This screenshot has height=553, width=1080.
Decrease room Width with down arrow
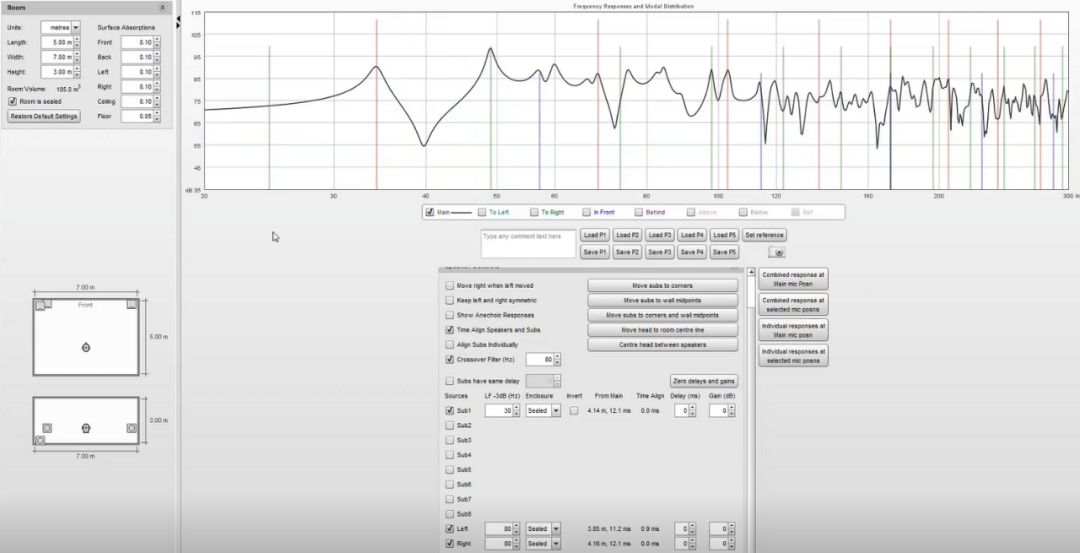(x=76, y=61)
